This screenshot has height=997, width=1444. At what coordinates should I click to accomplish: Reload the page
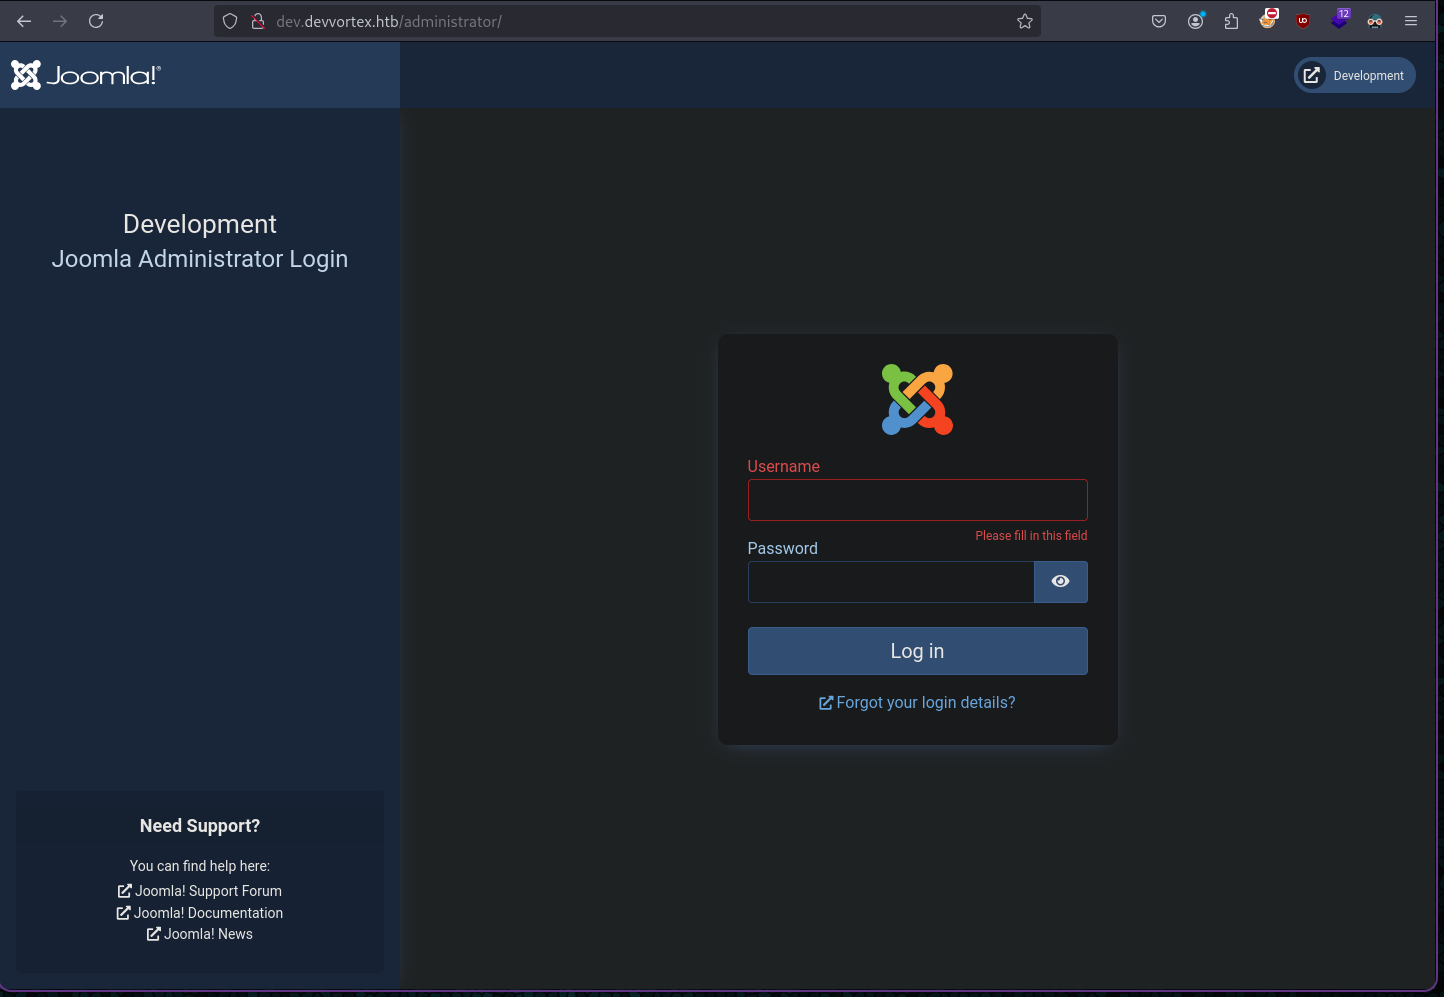(x=96, y=21)
